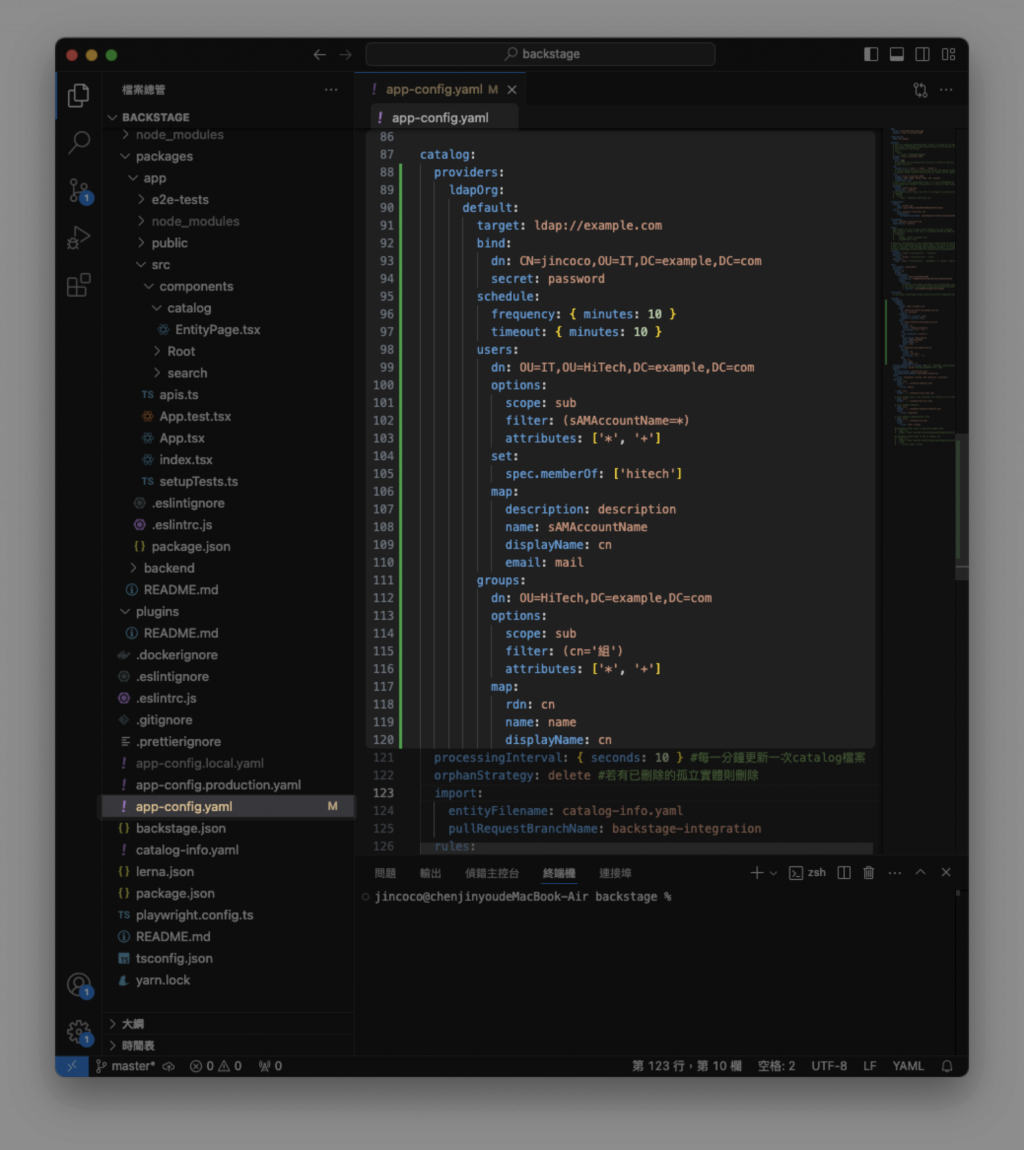Open the terminal launch profile dropdown arrow
The width and height of the screenshot is (1024, 1150).
[773, 873]
